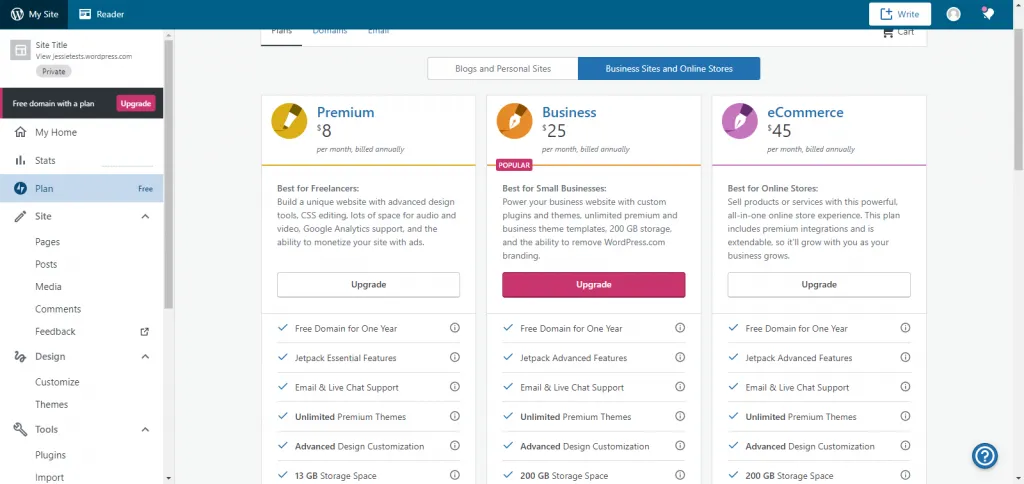Open Stats in sidebar
Screen dimensions: 1024x484
pos(82,161)
